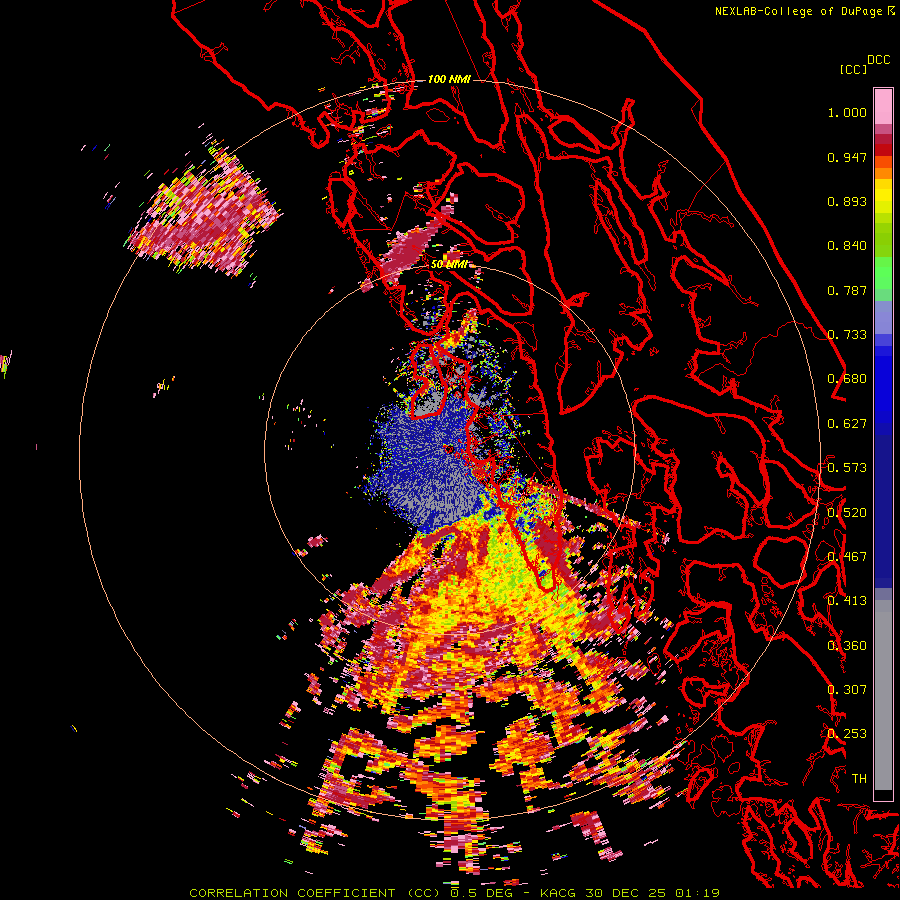Click the 100 NMI range ring label
Viewport: 900px width, 900px height.
[449, 79]
